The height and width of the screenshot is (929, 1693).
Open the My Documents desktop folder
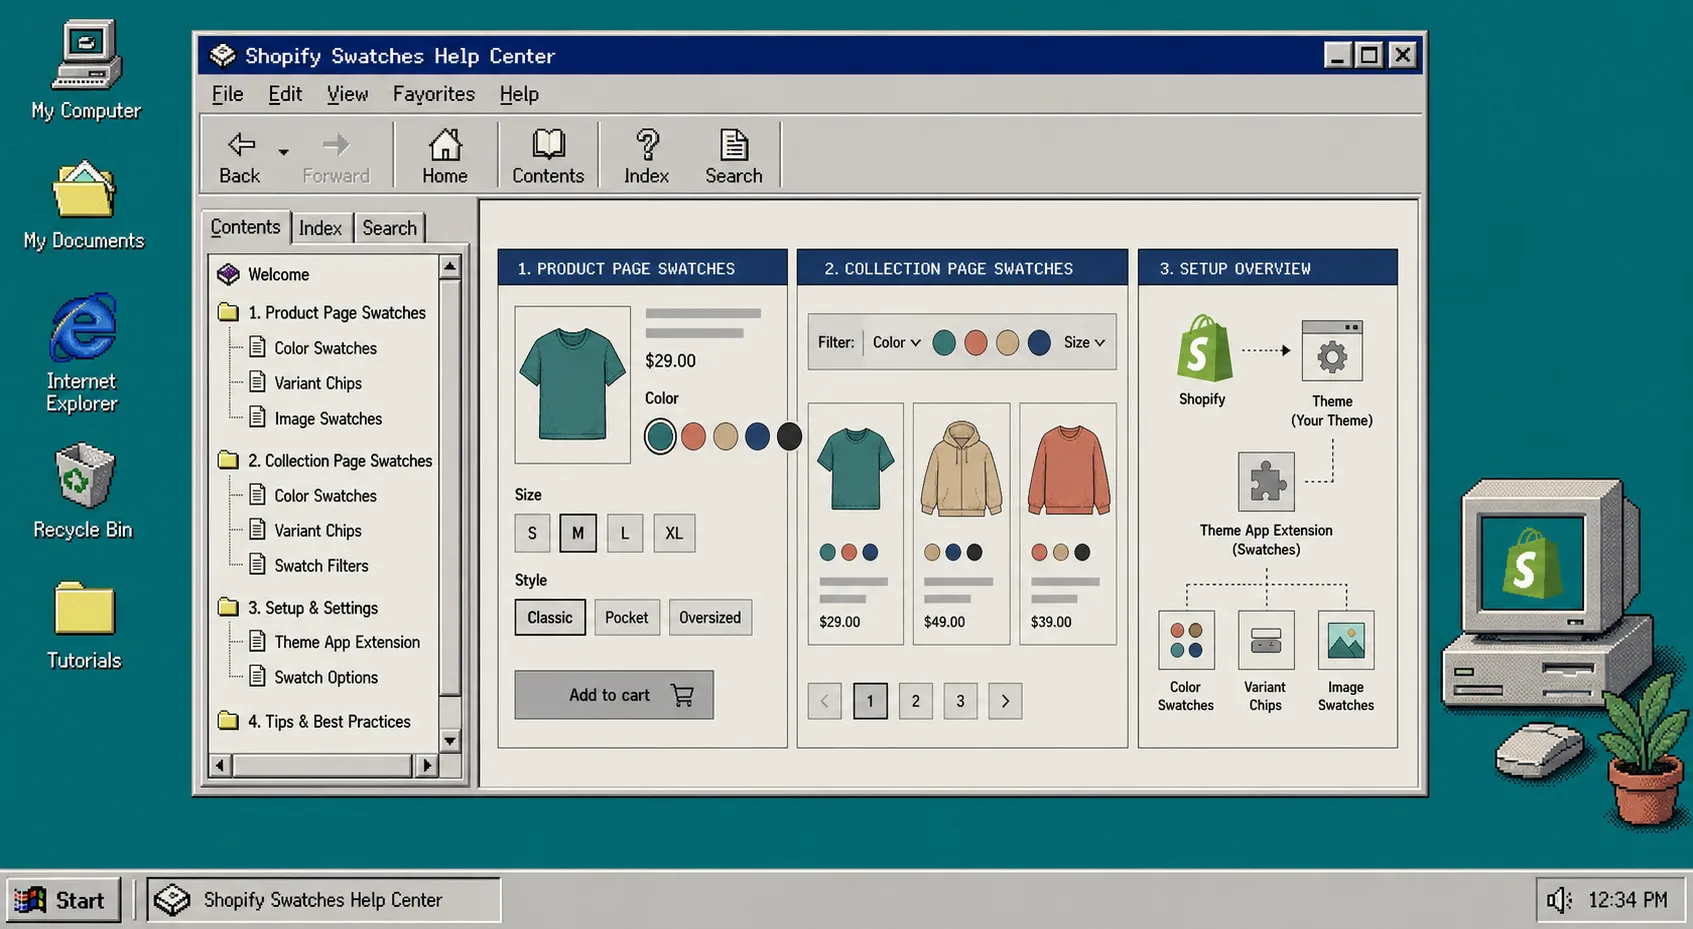pyautogui.click(x=84, y=189)
